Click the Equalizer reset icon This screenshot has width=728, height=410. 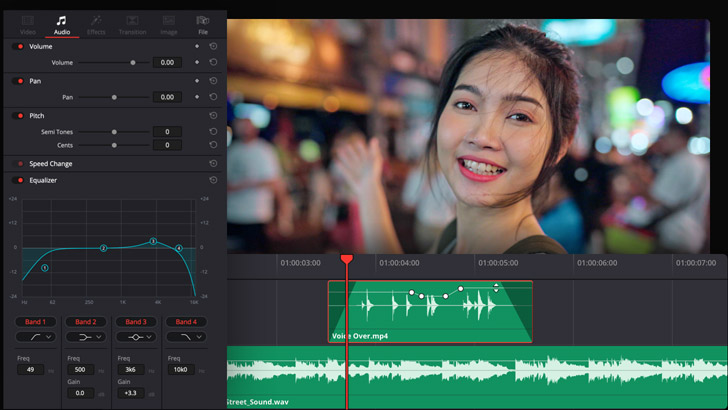click(x=213, y=180)
